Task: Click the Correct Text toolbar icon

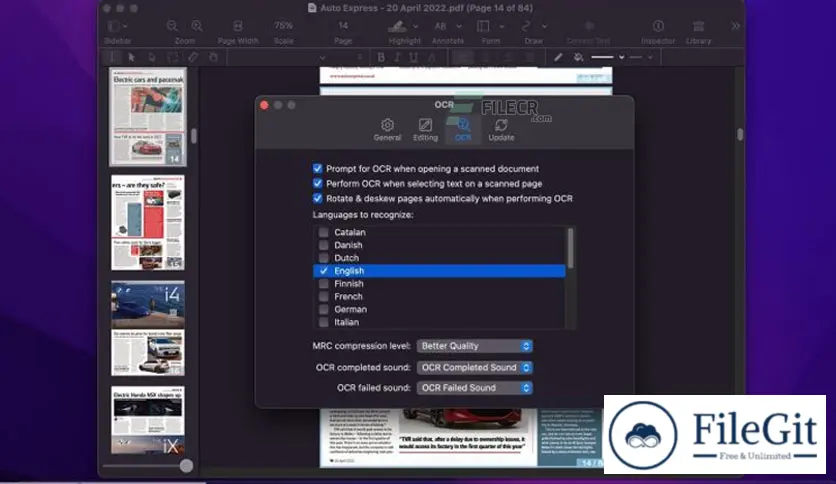Action: [589, 26]
